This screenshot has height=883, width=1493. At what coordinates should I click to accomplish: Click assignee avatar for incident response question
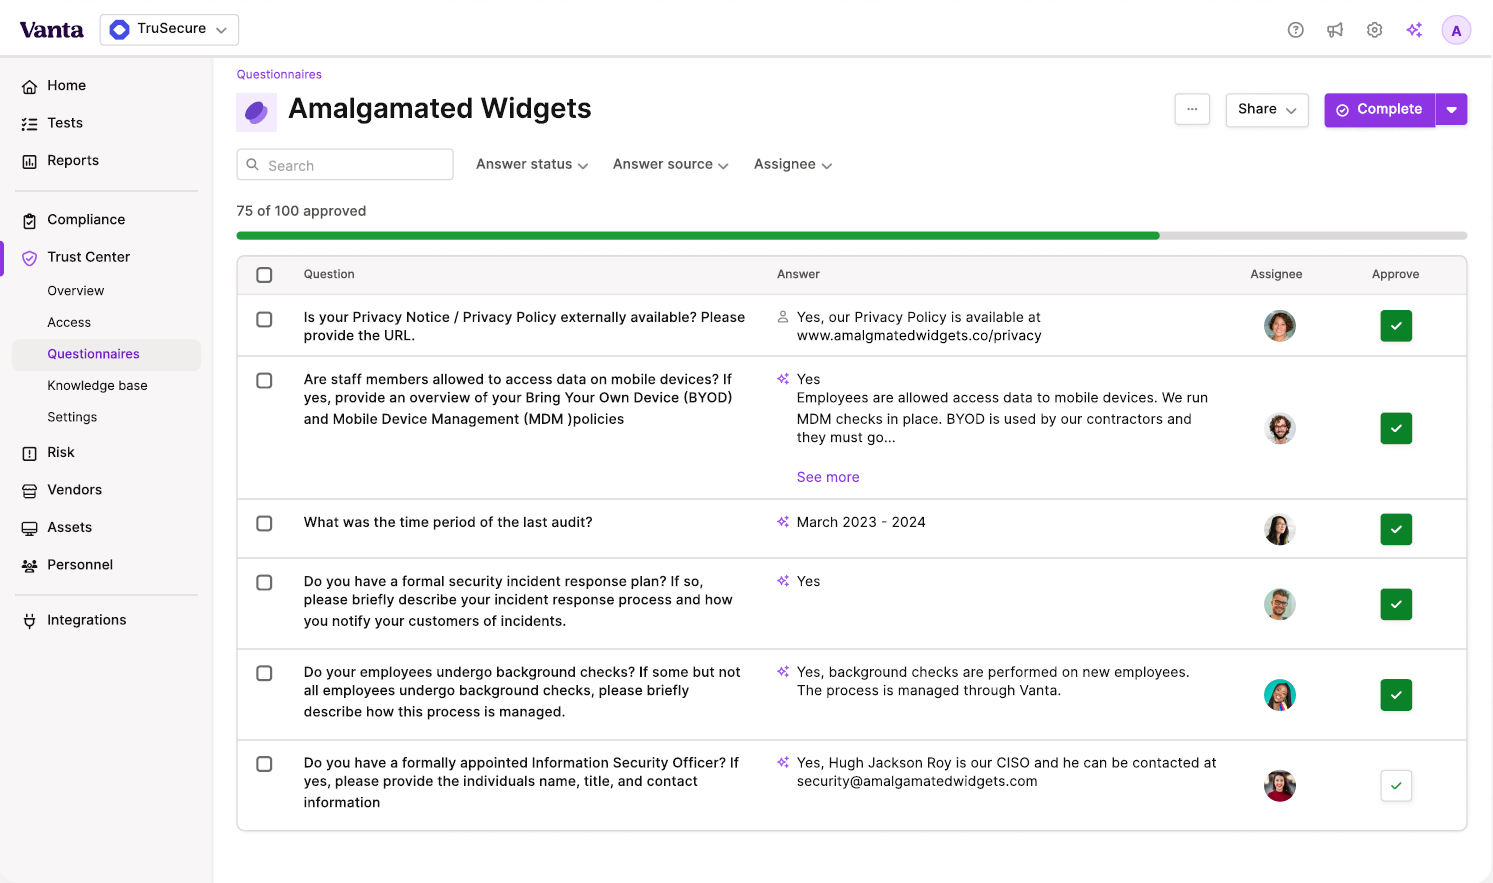pyautogui.click(x=1280, y=604)
